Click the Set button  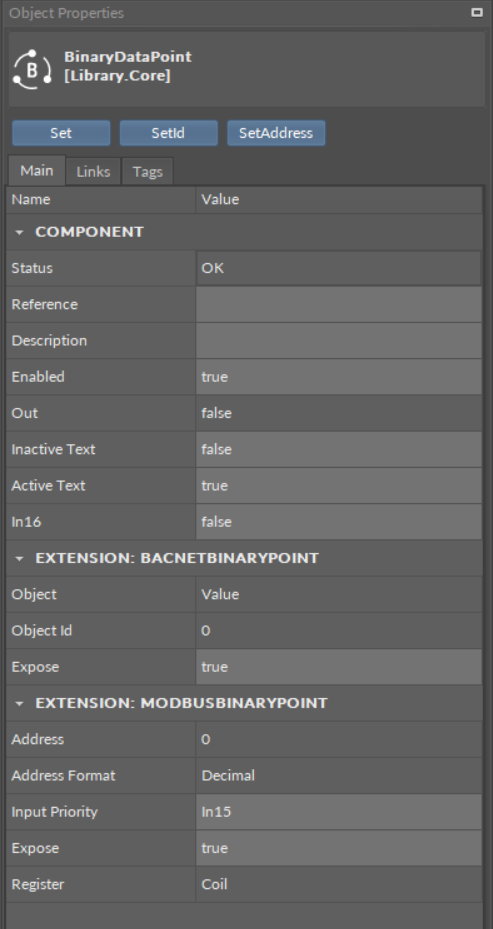pos(61,133)
